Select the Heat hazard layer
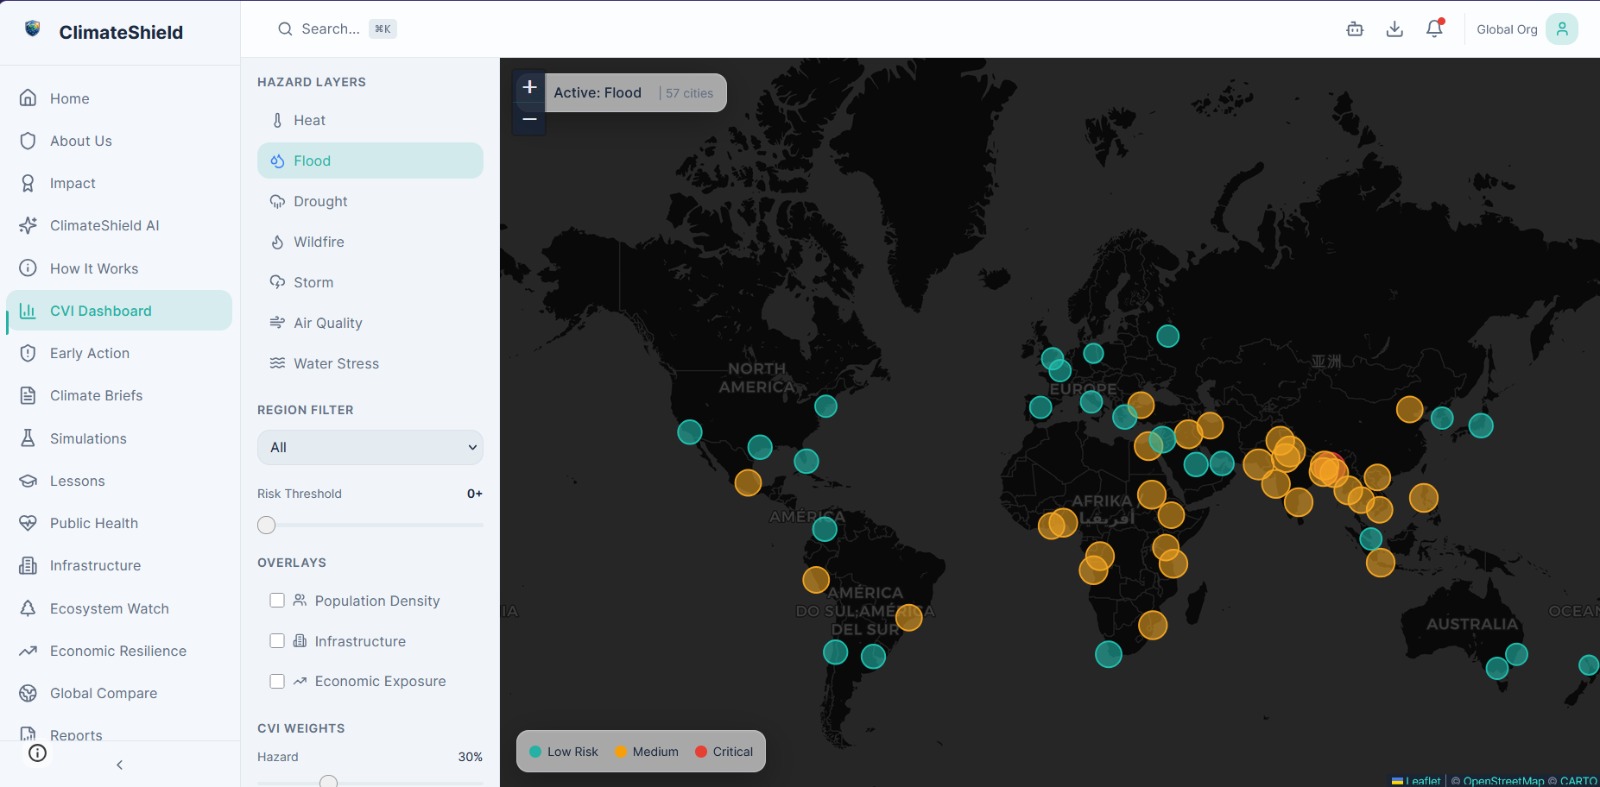 (370, 120)
